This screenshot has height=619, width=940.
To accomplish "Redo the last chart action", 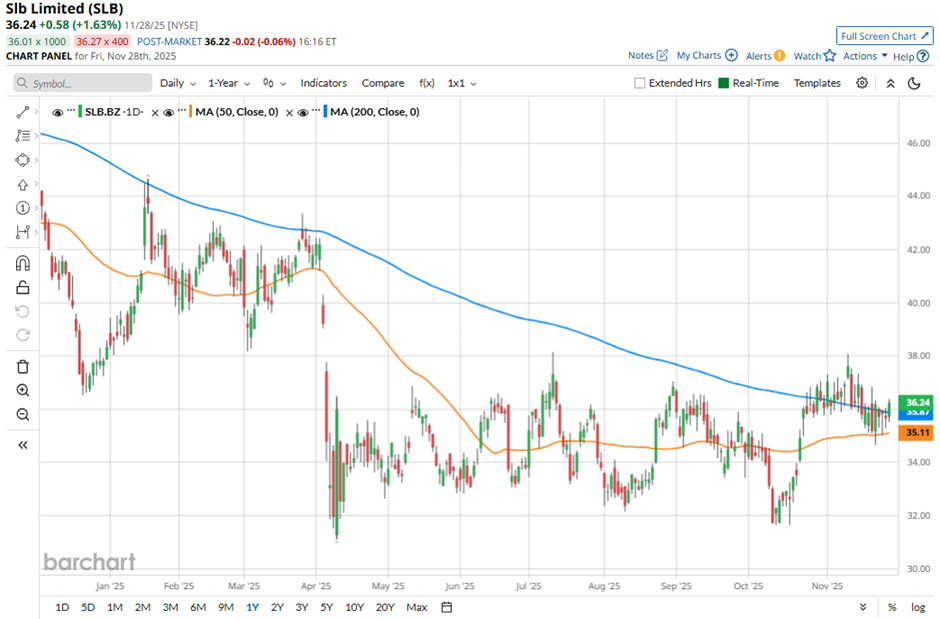I will 23,335.
